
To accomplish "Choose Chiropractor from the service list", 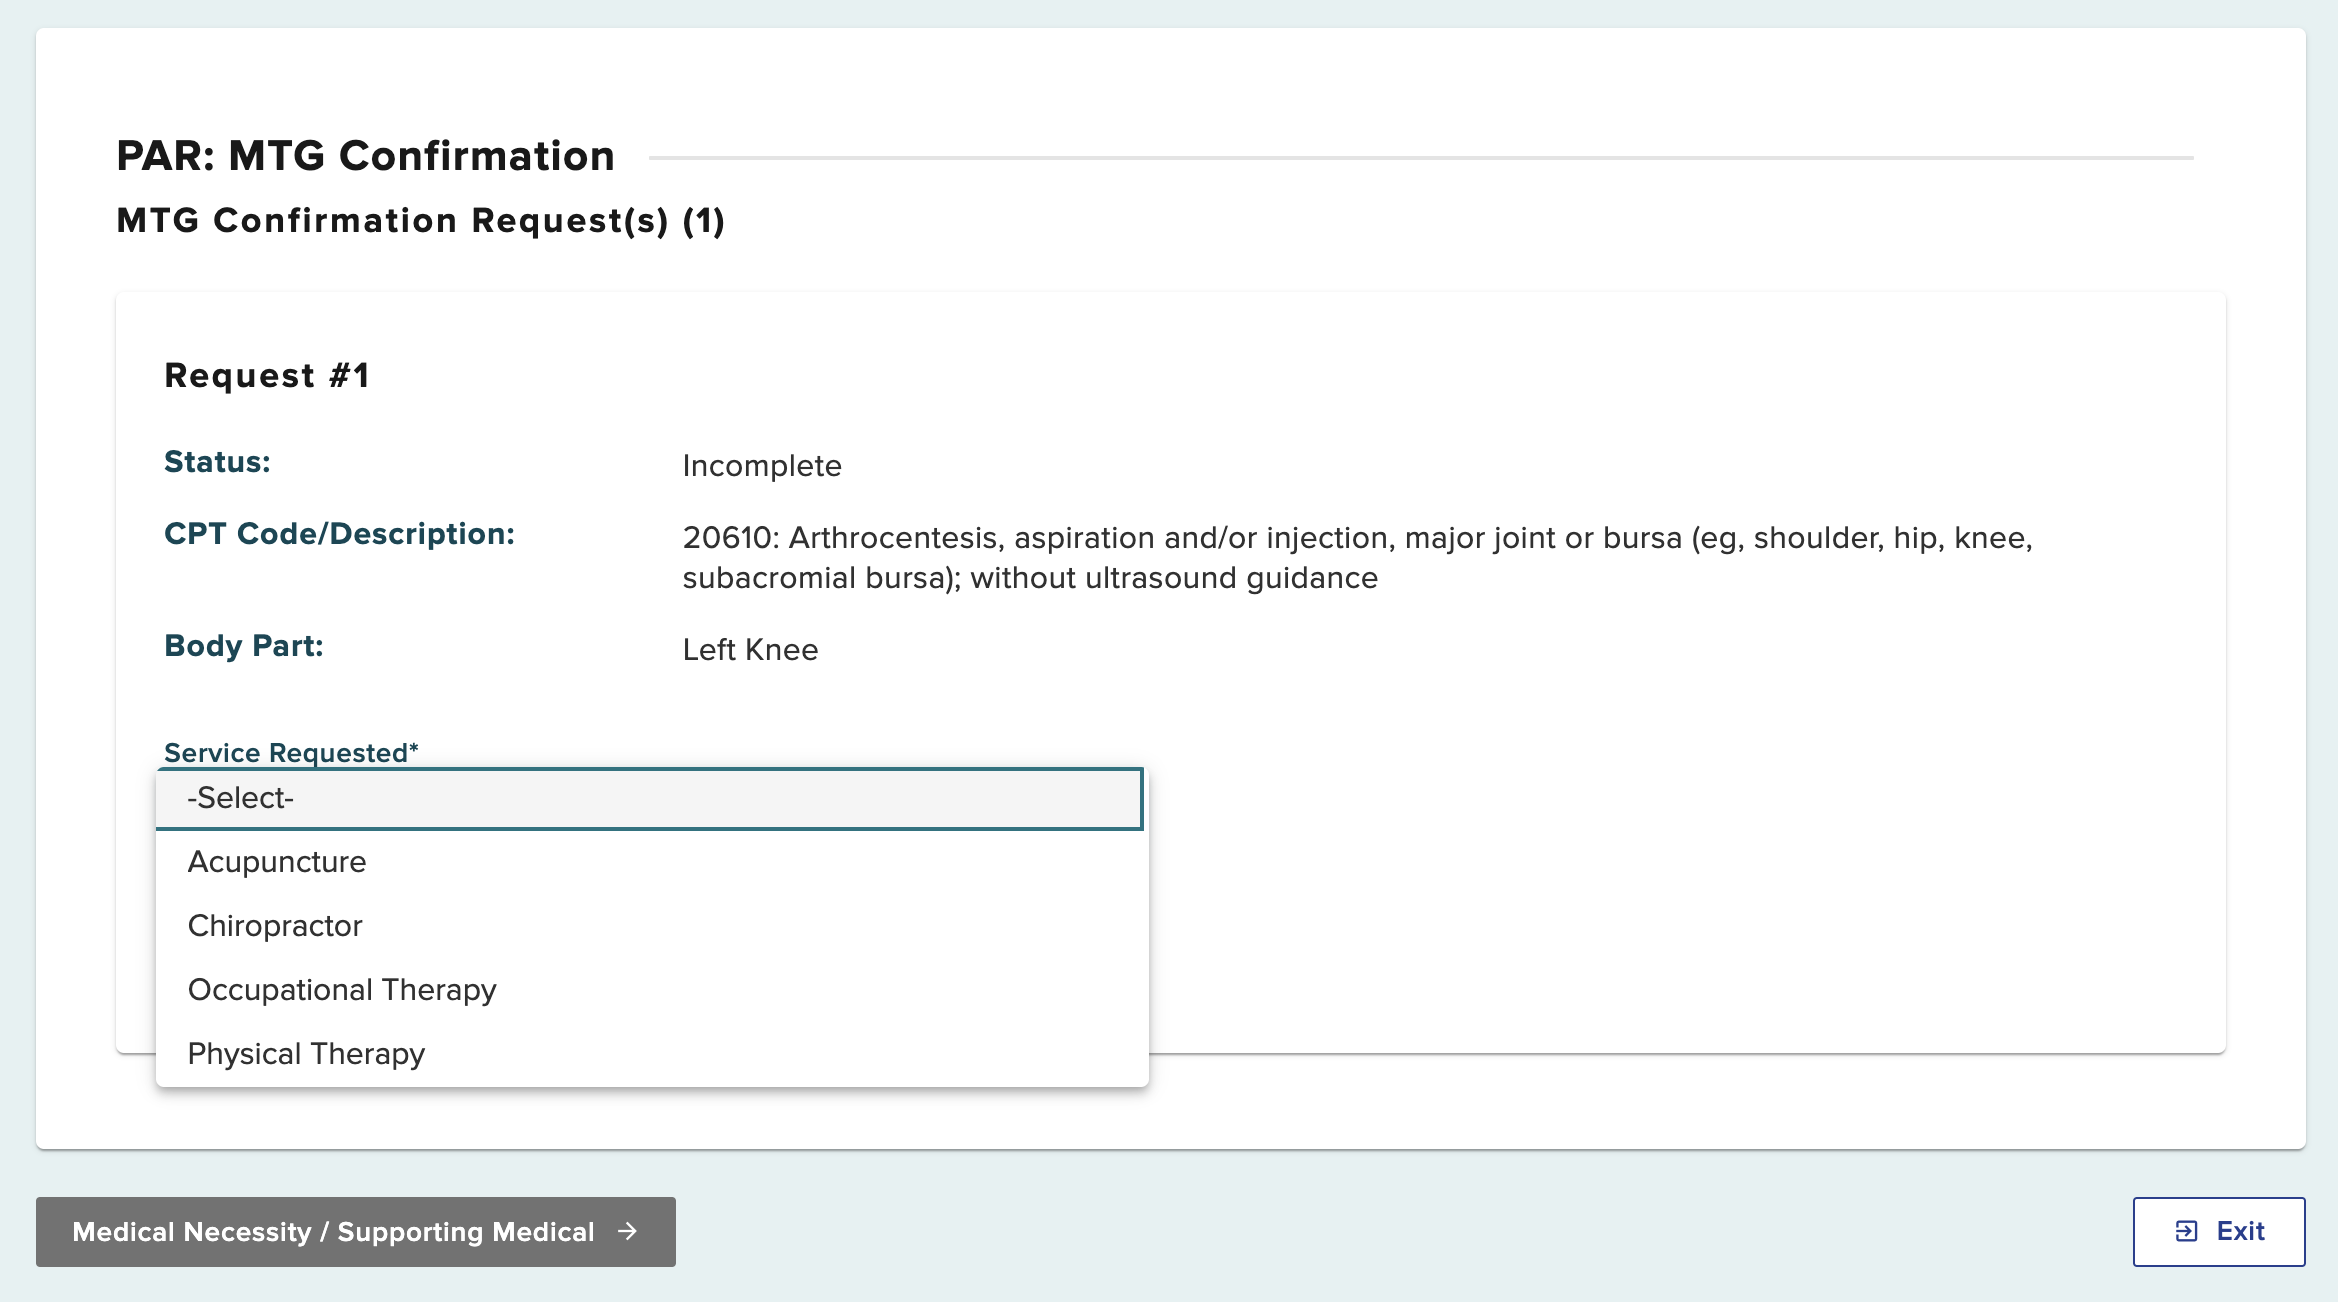I will 652,926.
